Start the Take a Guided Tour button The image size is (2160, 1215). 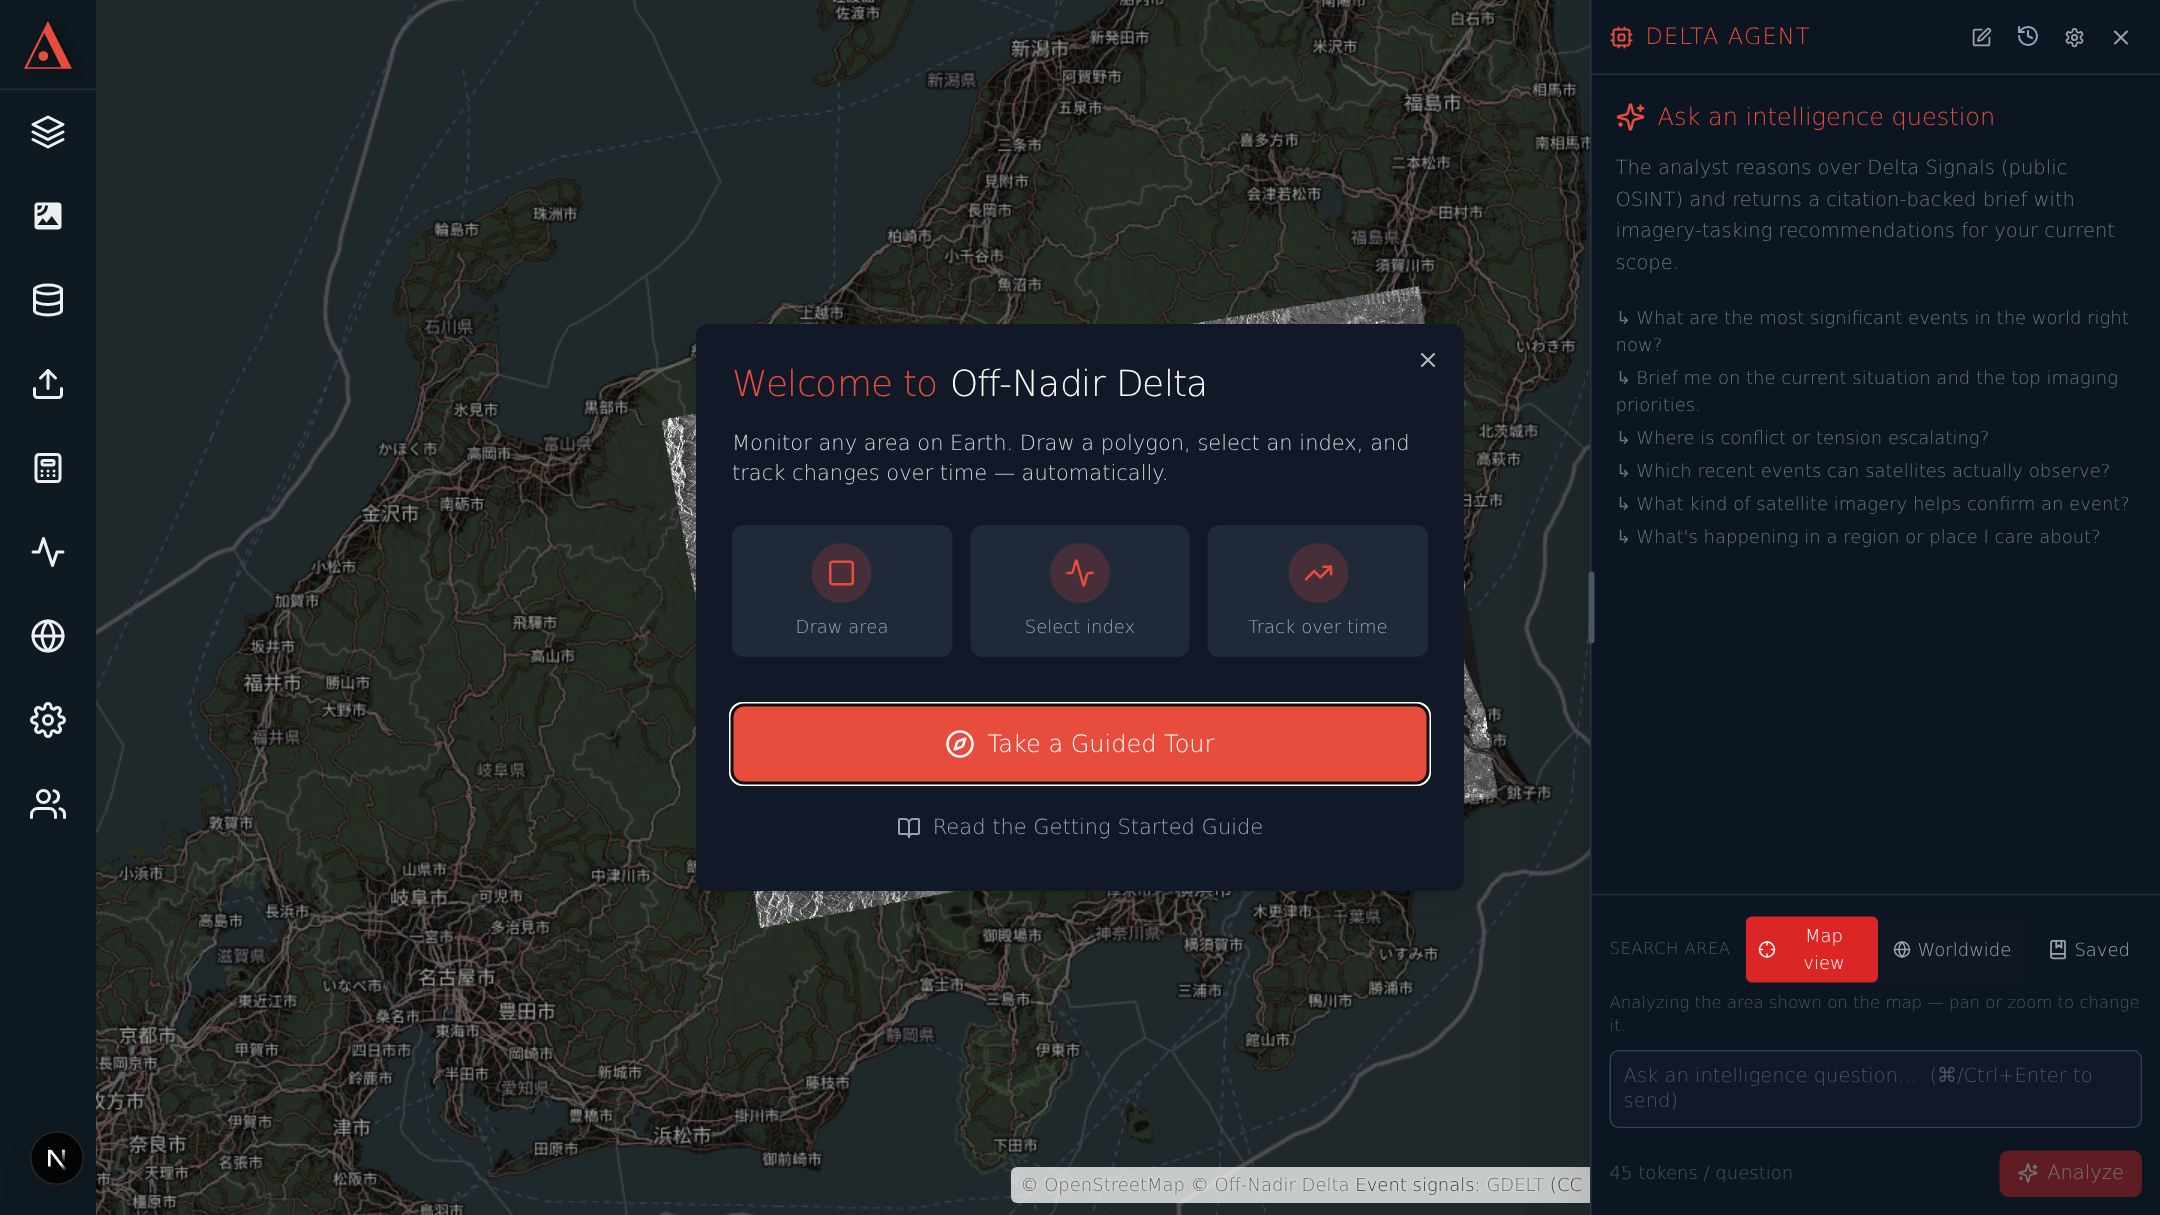pyautogui.click(x=1080, y=744)
